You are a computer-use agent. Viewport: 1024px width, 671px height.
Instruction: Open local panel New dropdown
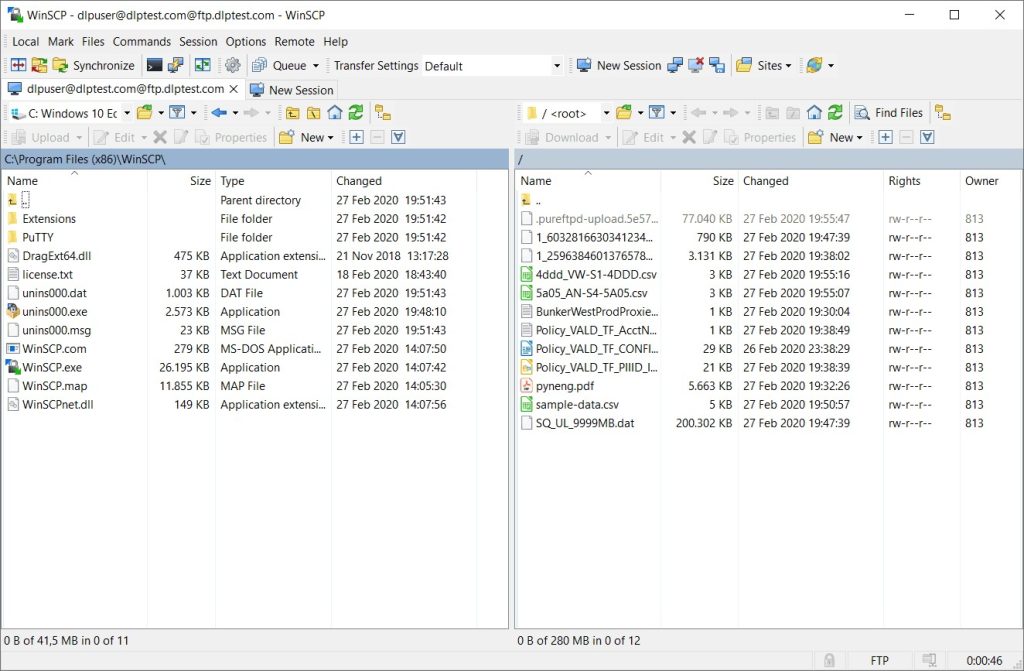pos(306,137)
